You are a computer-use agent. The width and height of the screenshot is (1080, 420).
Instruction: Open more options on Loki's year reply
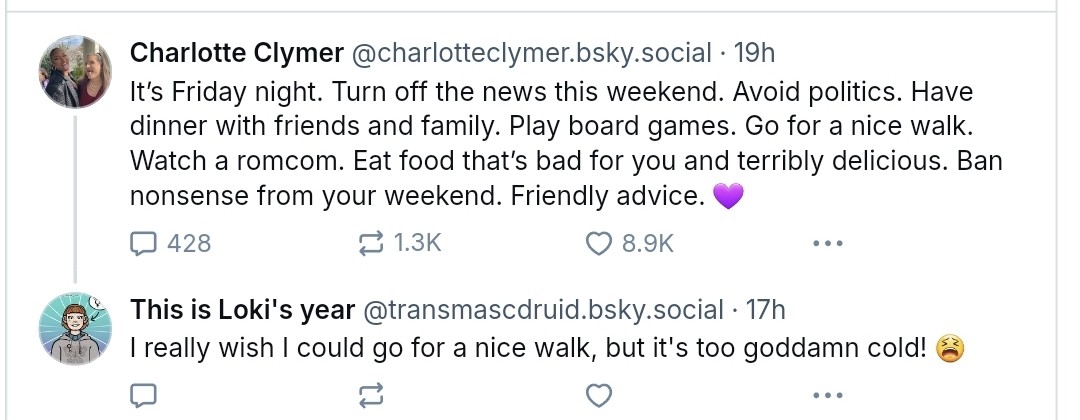click(x=827, y=396)
